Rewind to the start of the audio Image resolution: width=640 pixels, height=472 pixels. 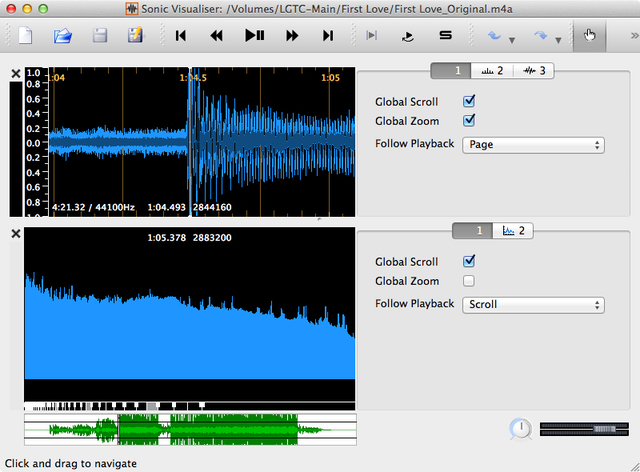click(x=181, y=36)
